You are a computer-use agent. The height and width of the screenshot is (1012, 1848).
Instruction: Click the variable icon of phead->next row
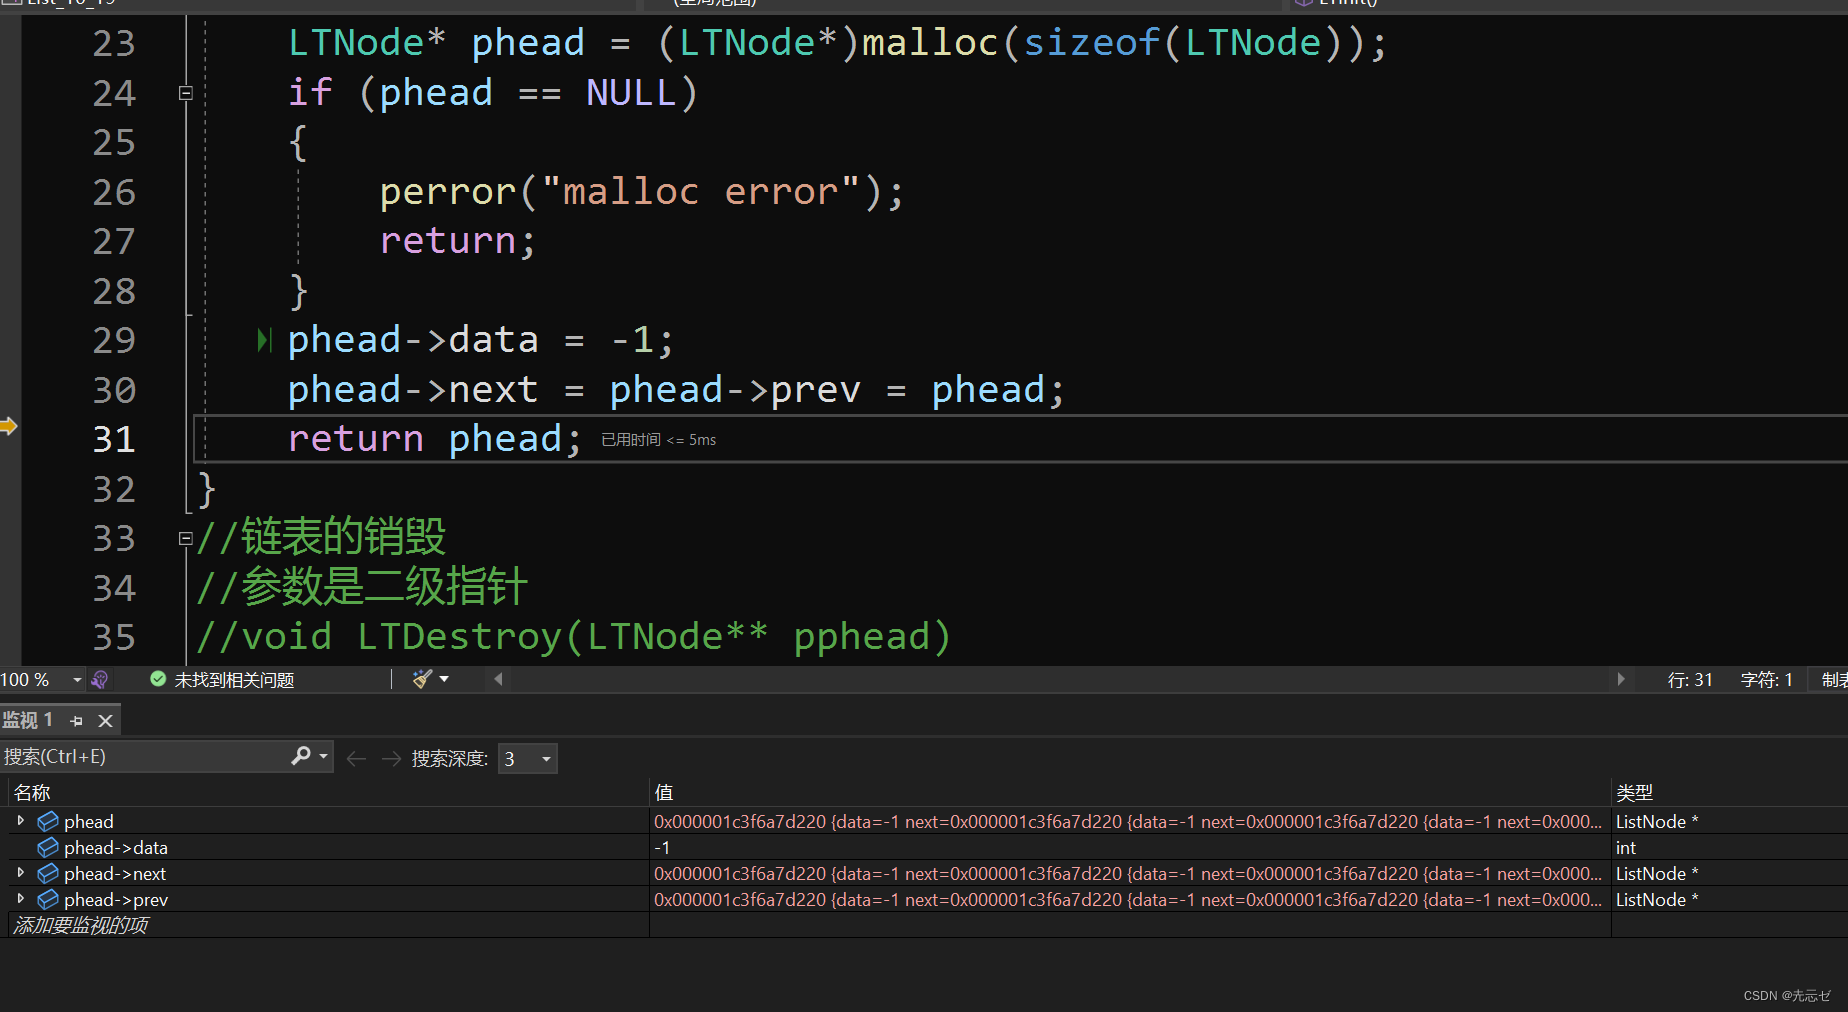tap(48, 873)
